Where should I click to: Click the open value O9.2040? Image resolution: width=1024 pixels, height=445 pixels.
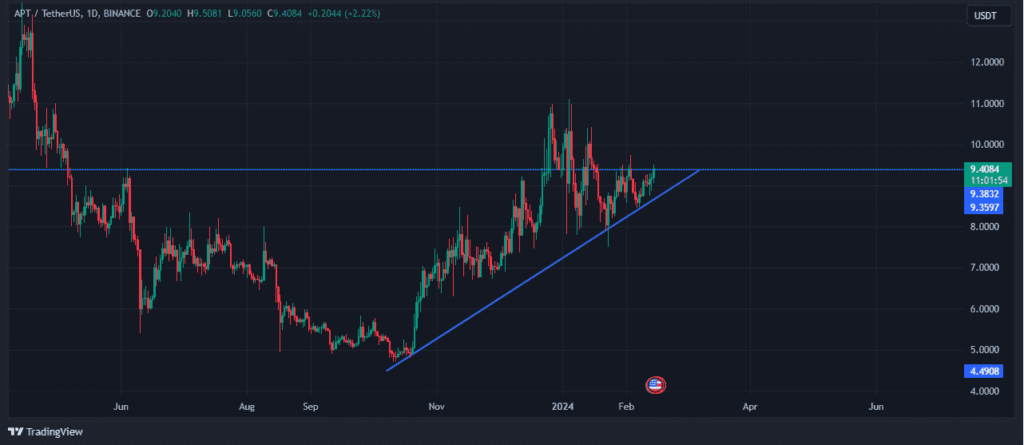click(x=162, y=12)
